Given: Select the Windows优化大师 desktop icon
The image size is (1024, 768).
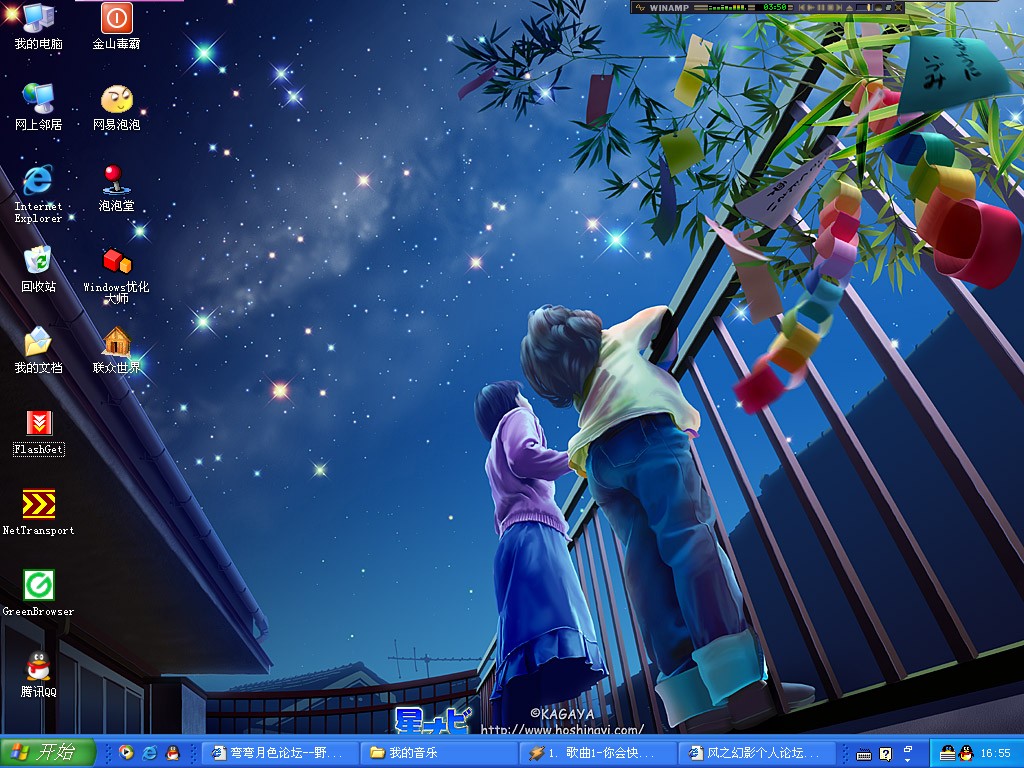Looking at the screenshot, I should pyautogui.click(x=116, y=276).
